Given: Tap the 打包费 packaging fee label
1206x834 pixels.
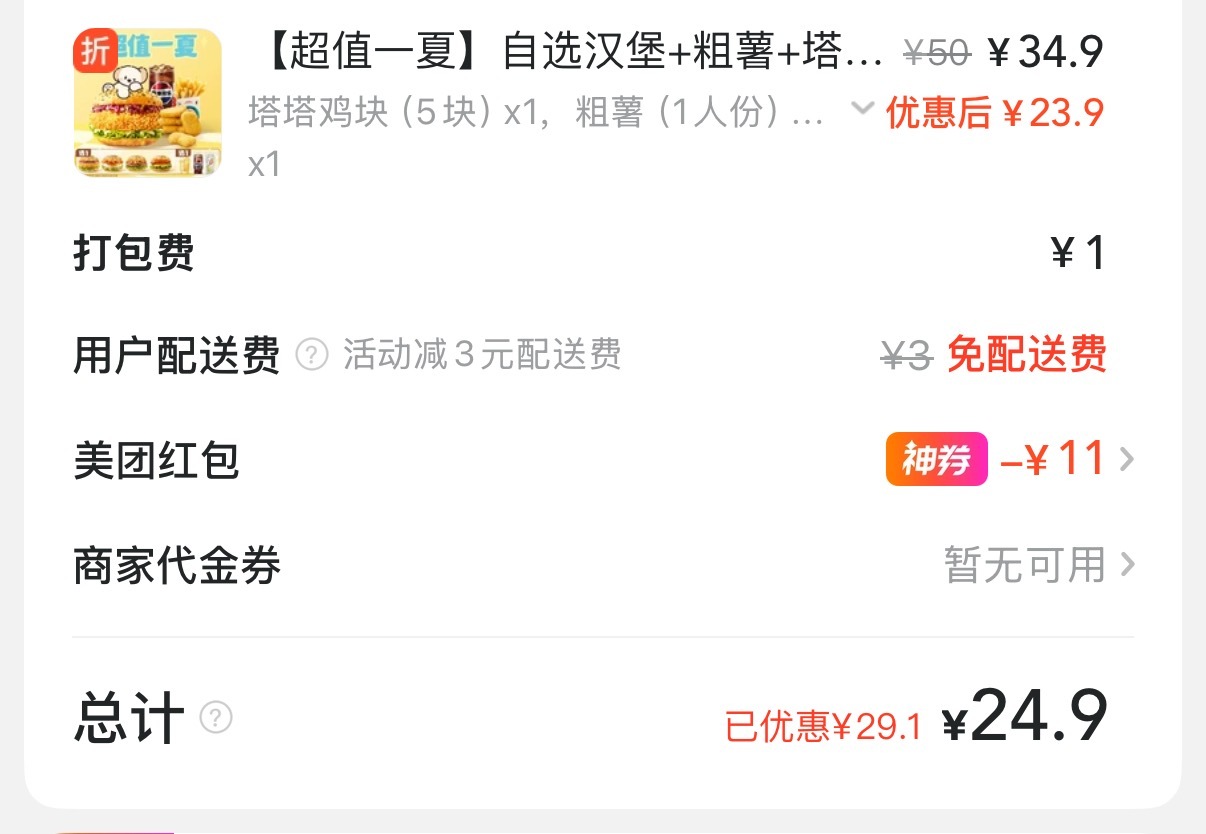Looking at the screenshot, I should point(134,253).
